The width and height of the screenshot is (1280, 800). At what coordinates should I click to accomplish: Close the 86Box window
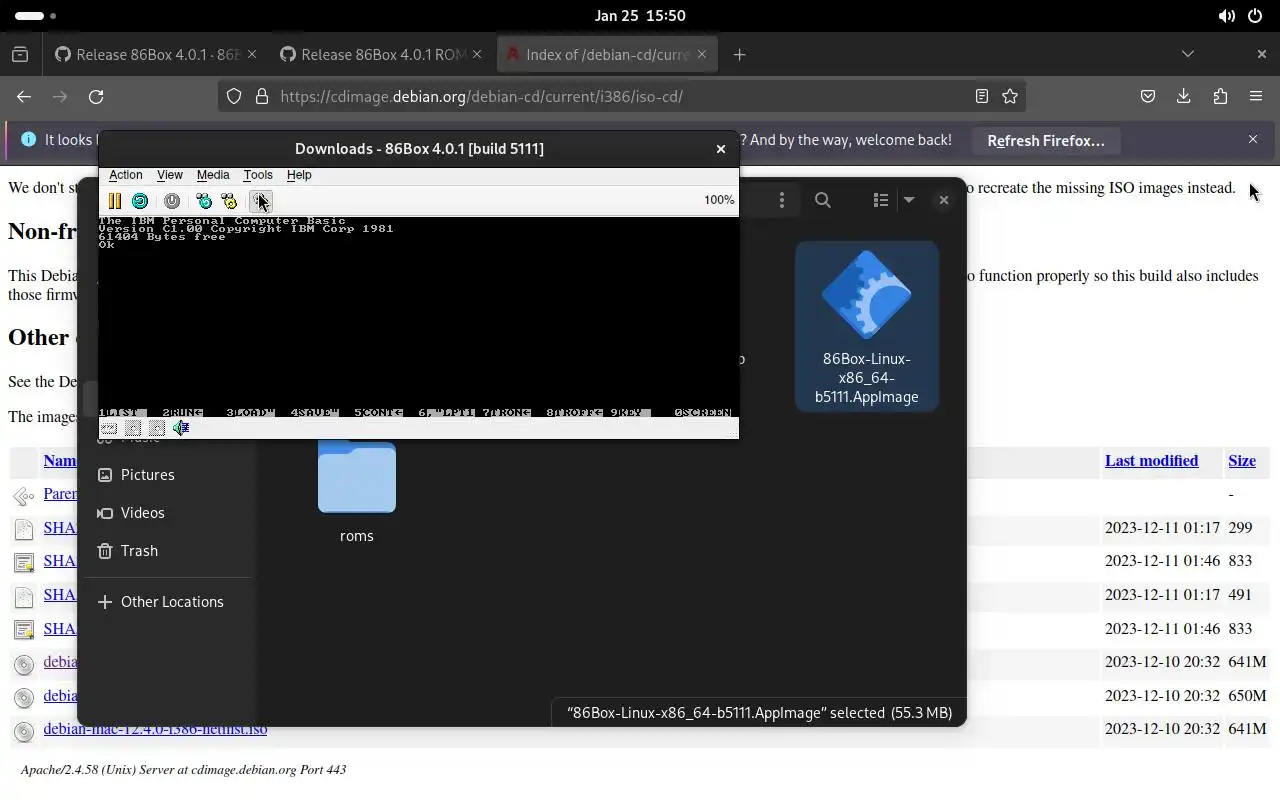[720, 149]
